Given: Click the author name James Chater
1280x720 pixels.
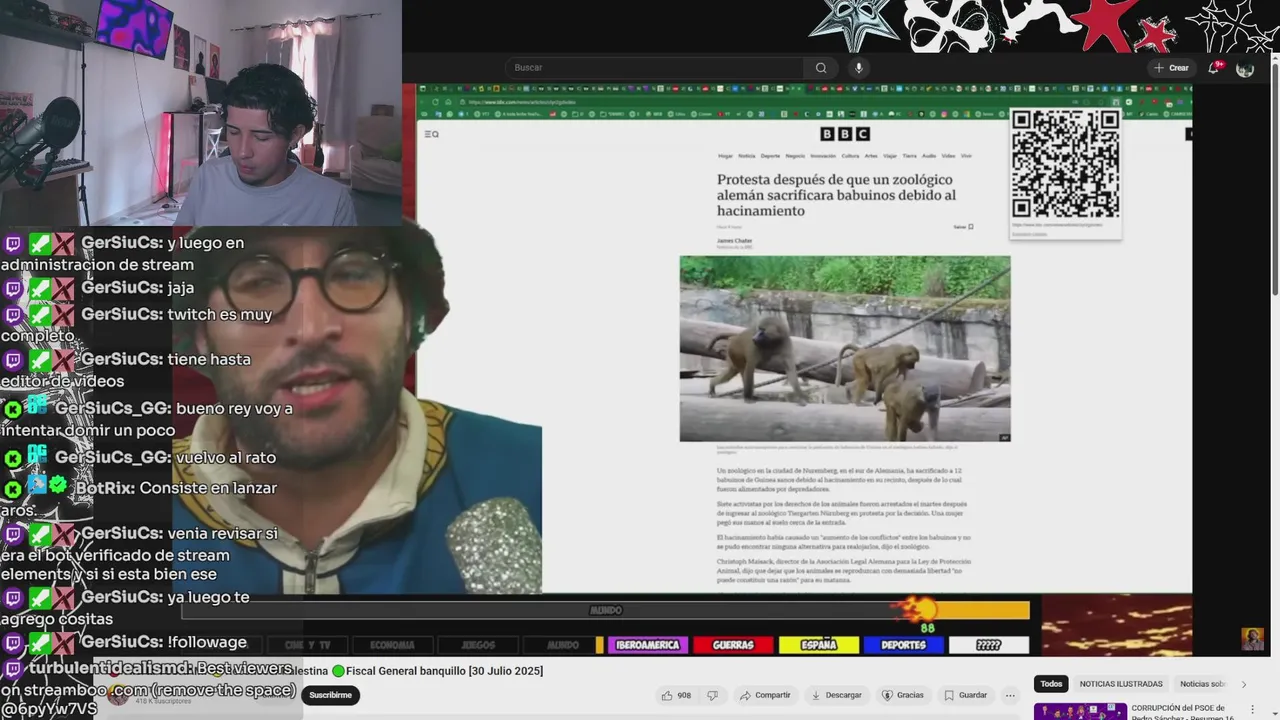Looking at the screenshot, I should 735,241.
